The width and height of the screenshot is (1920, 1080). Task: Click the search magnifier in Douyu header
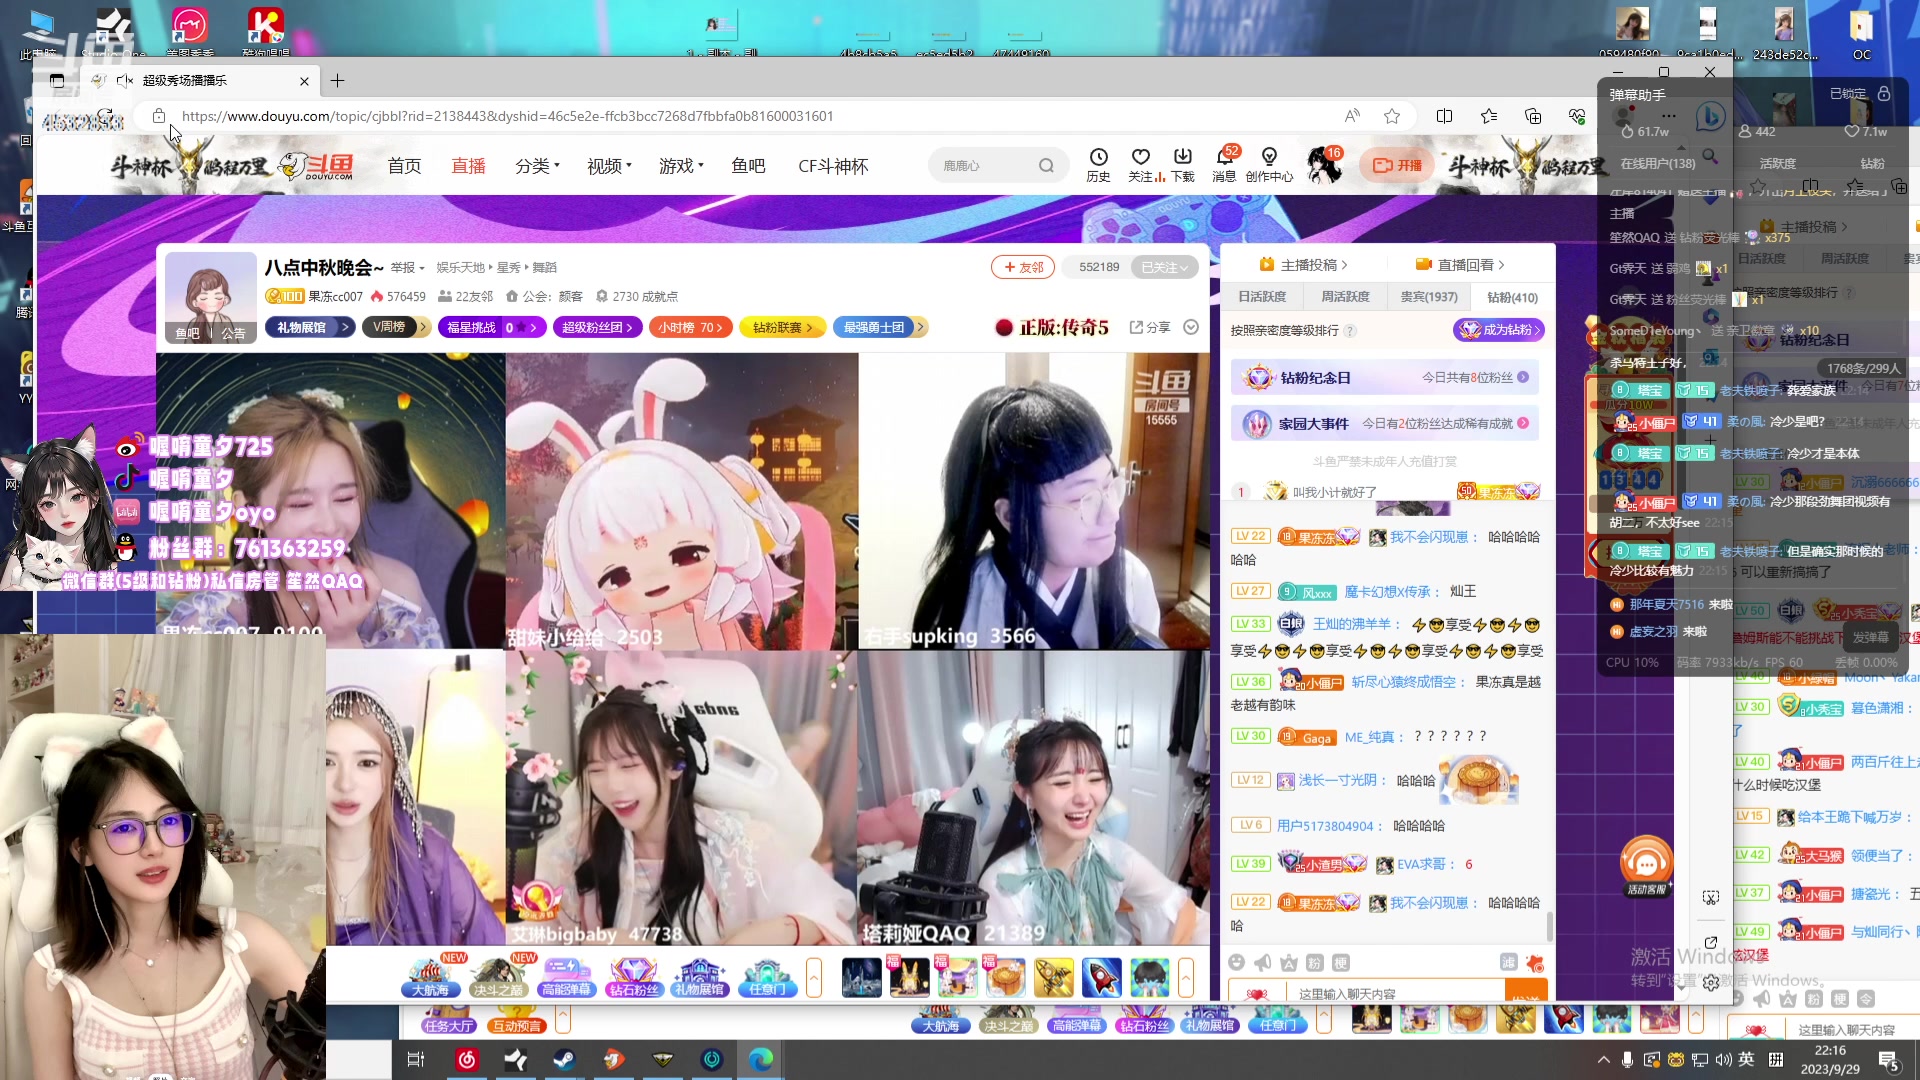coord(1046,166)
